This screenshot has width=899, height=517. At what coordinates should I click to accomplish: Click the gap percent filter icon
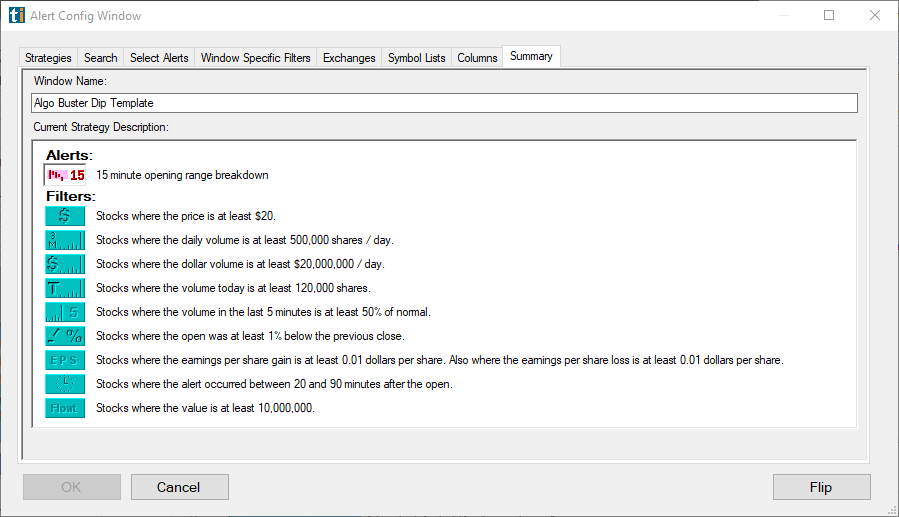(x=65, y=336)
